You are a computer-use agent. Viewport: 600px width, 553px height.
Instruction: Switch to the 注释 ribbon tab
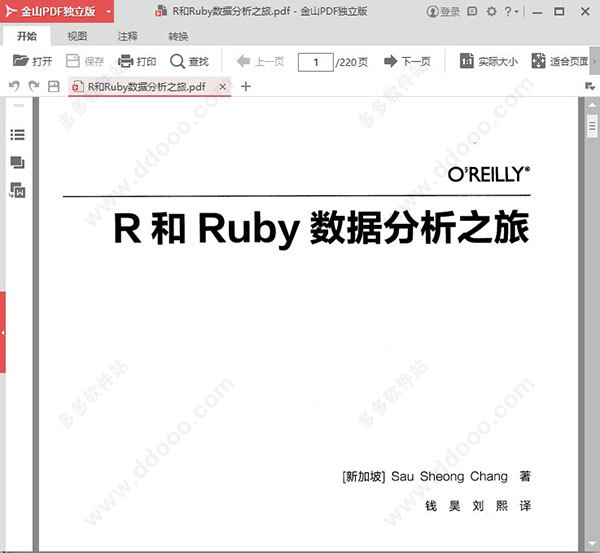tap(127, 36)
